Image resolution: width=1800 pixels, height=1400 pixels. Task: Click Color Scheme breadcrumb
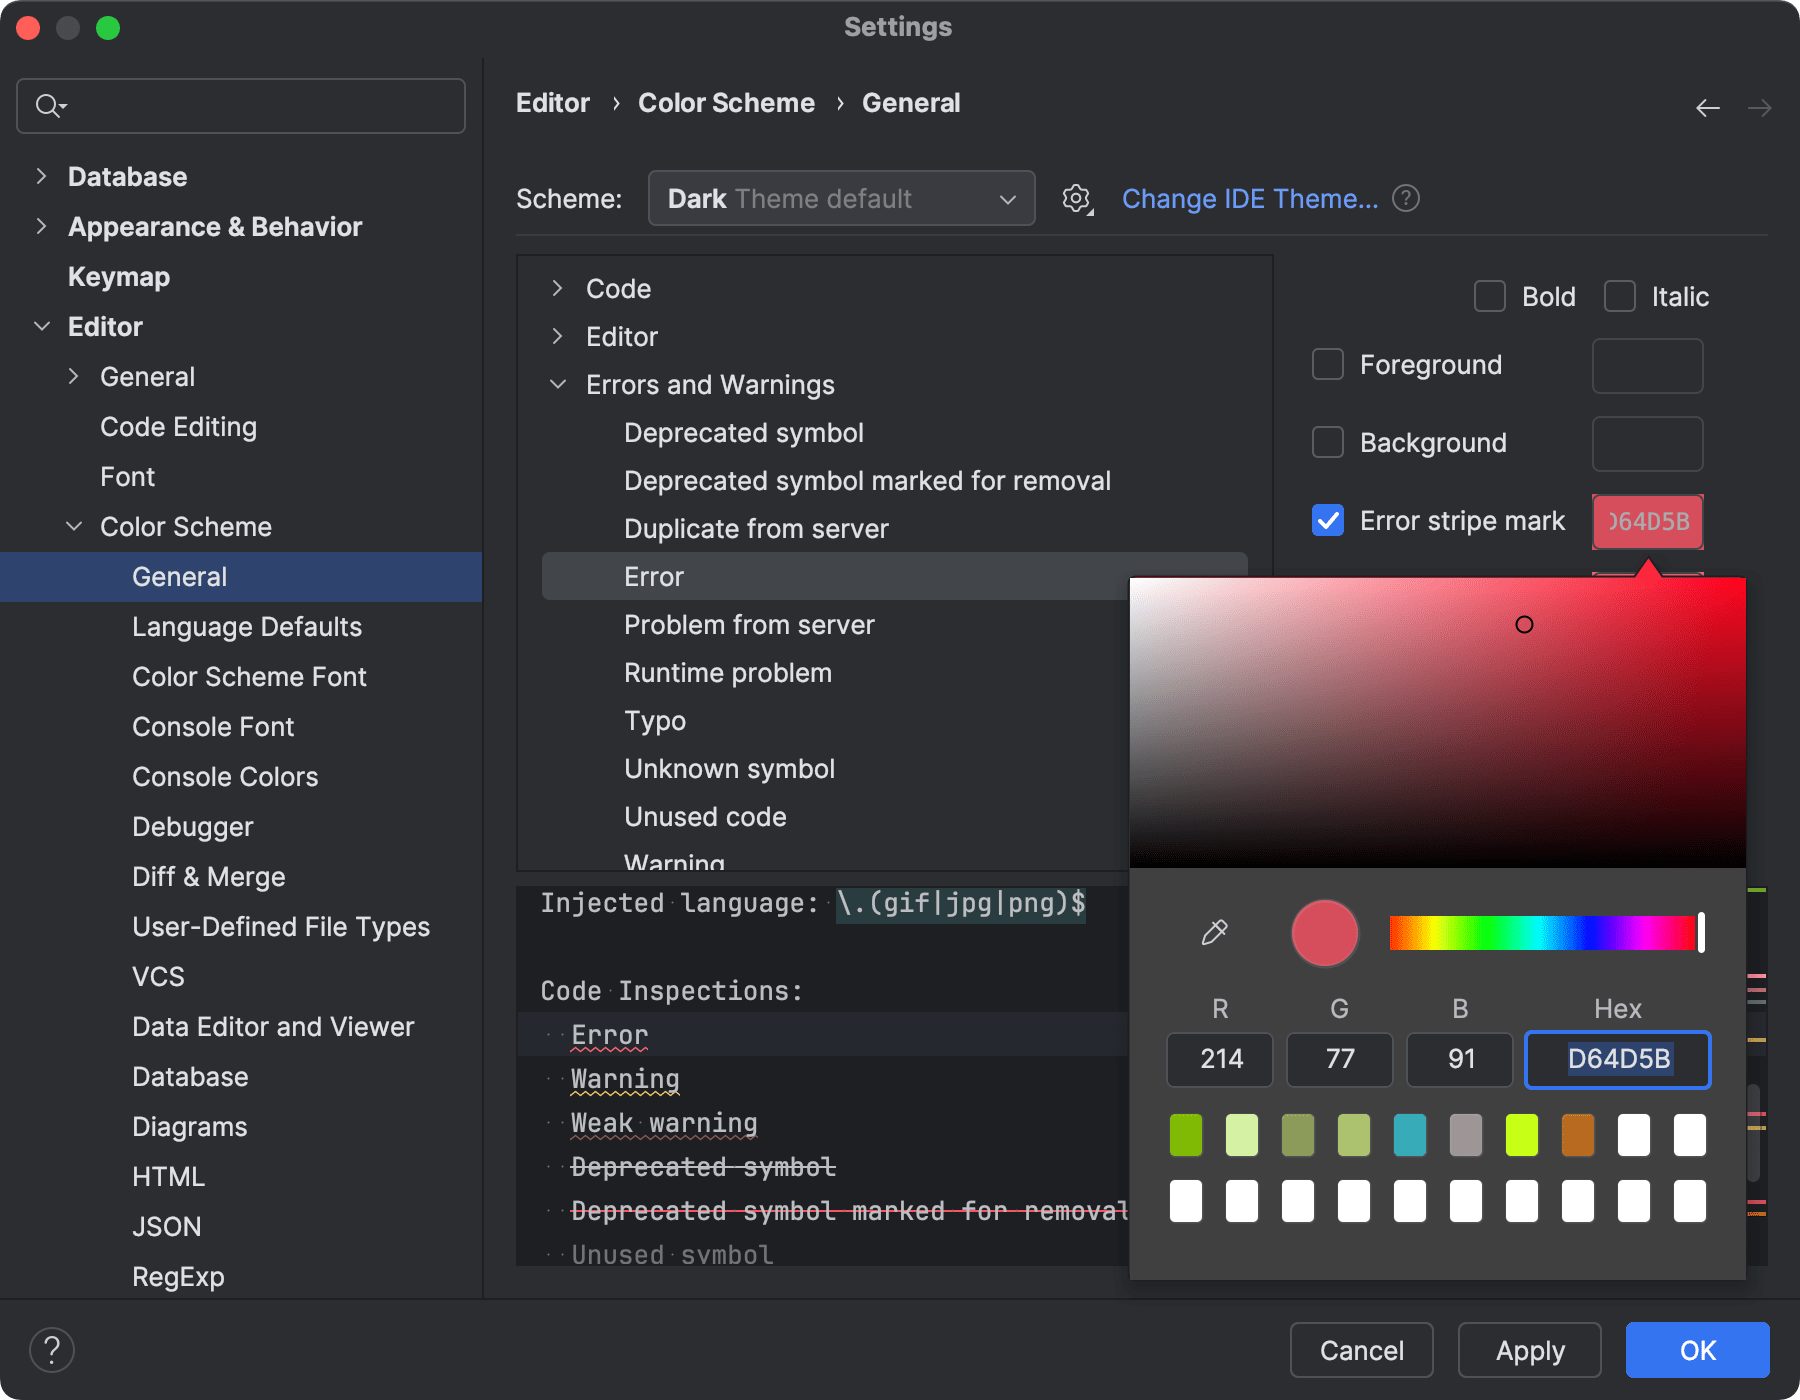(x=727, y=103)
